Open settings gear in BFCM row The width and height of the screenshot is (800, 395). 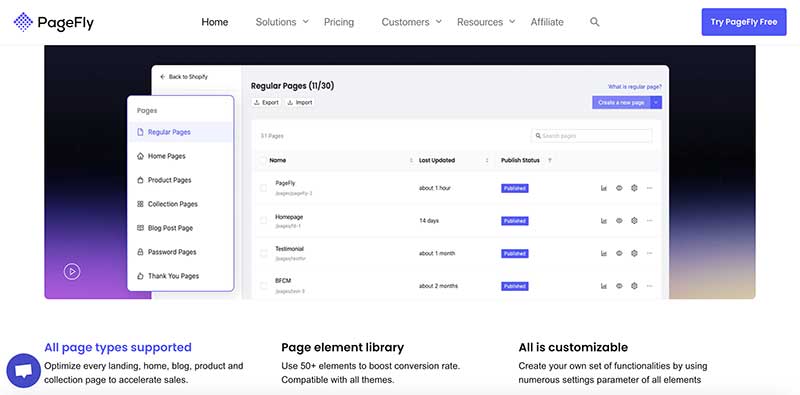coord(634,286)
